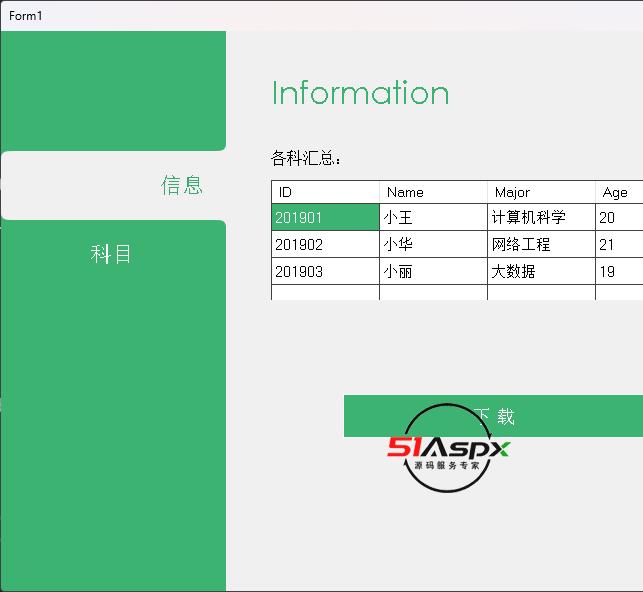This screenshot has width=643, height=592.
Task: Click the Age column header
Action: tap(619, 192)
